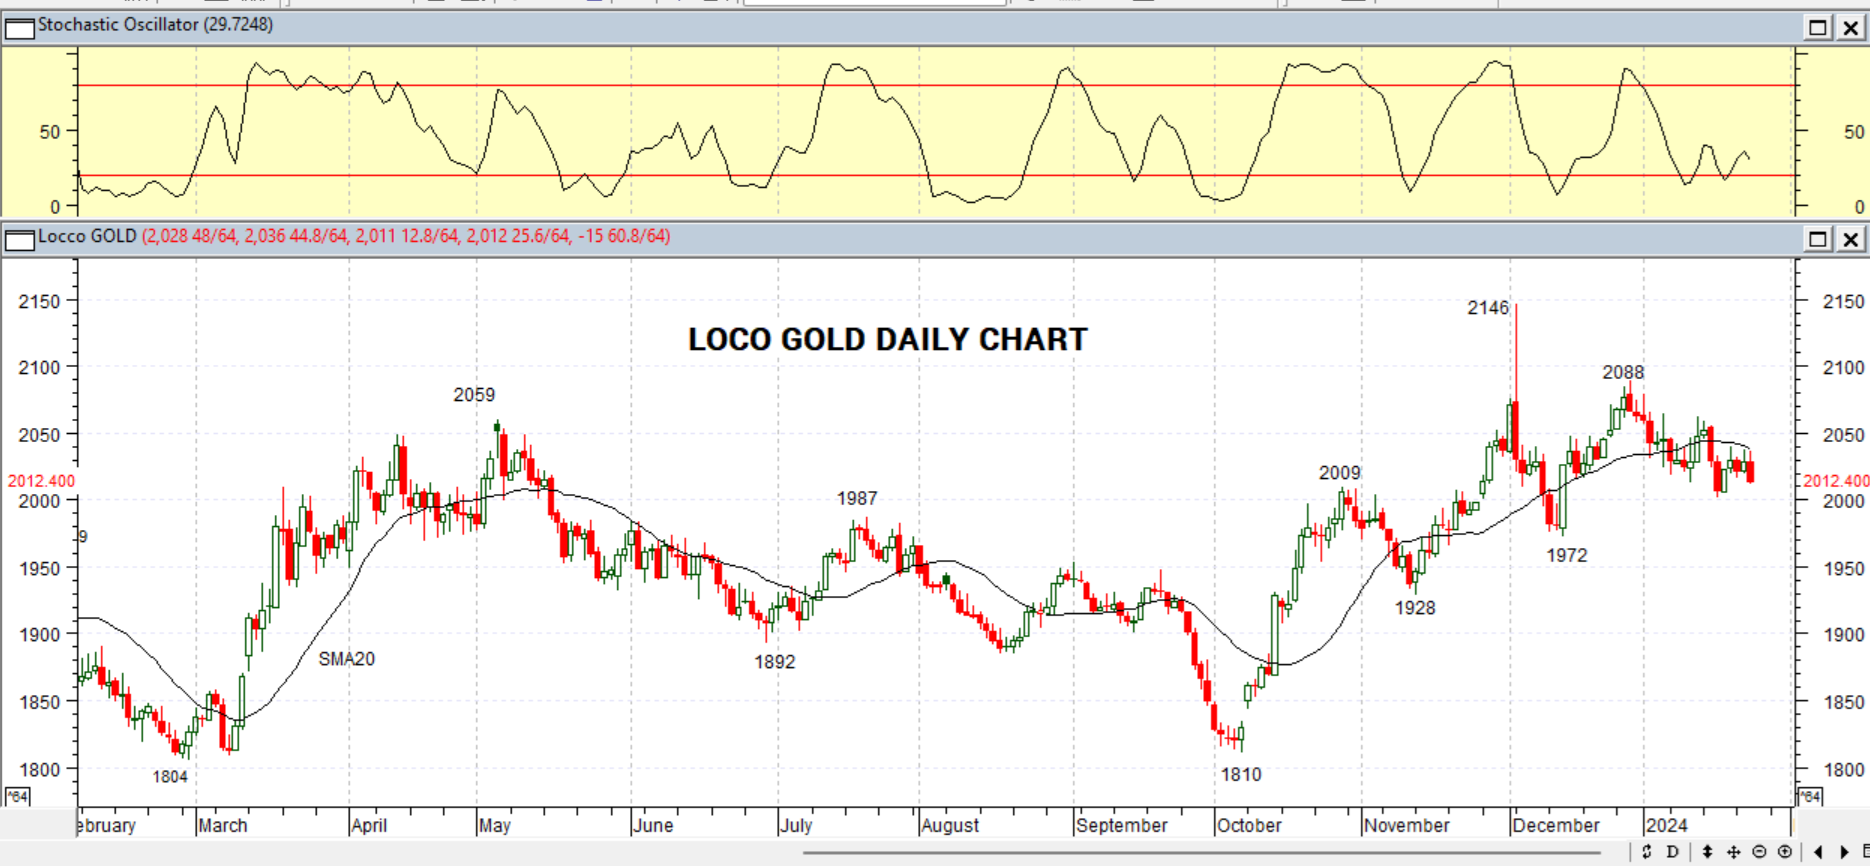Open the Locco GOLD panel menu icon
The width and height of the screenshot is (1870, 866).
(x=19, y=239)
